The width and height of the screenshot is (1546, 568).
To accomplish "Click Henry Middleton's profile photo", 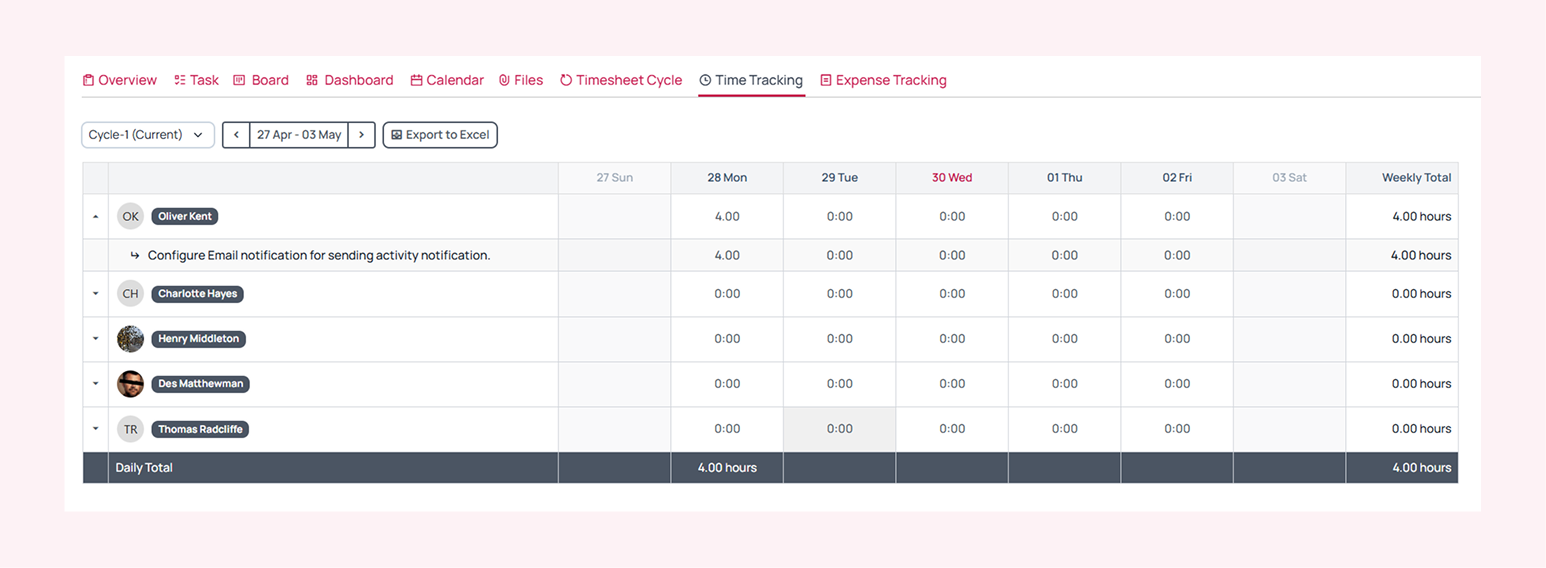I will point(130,339).
